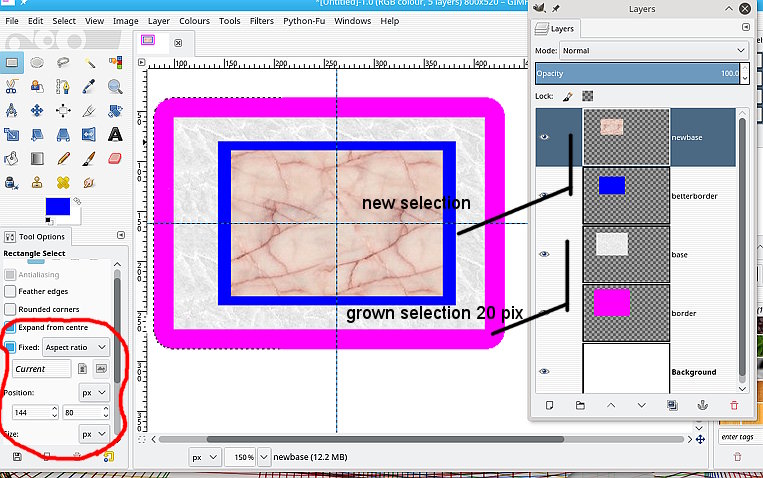This screenshot has width=763, height=478.
Task: Open the Filters menu
Action: (x=262, y=21)
